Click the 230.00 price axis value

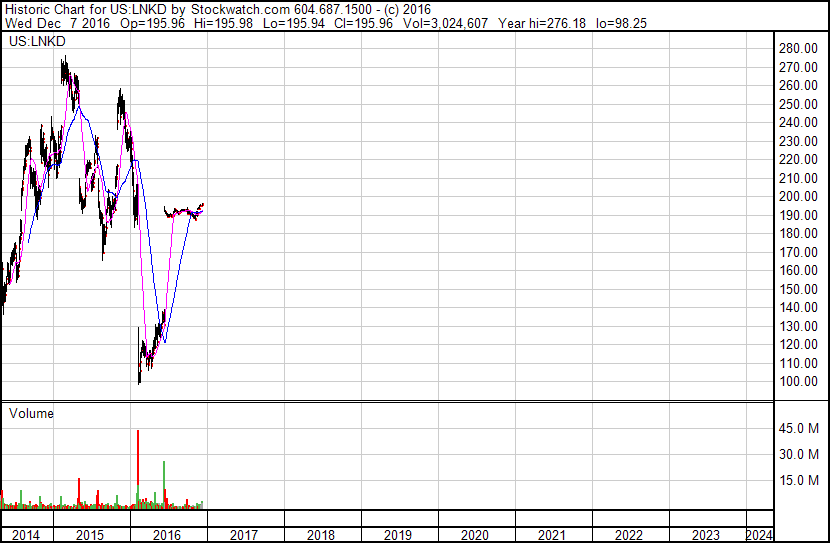click(798, 141)
